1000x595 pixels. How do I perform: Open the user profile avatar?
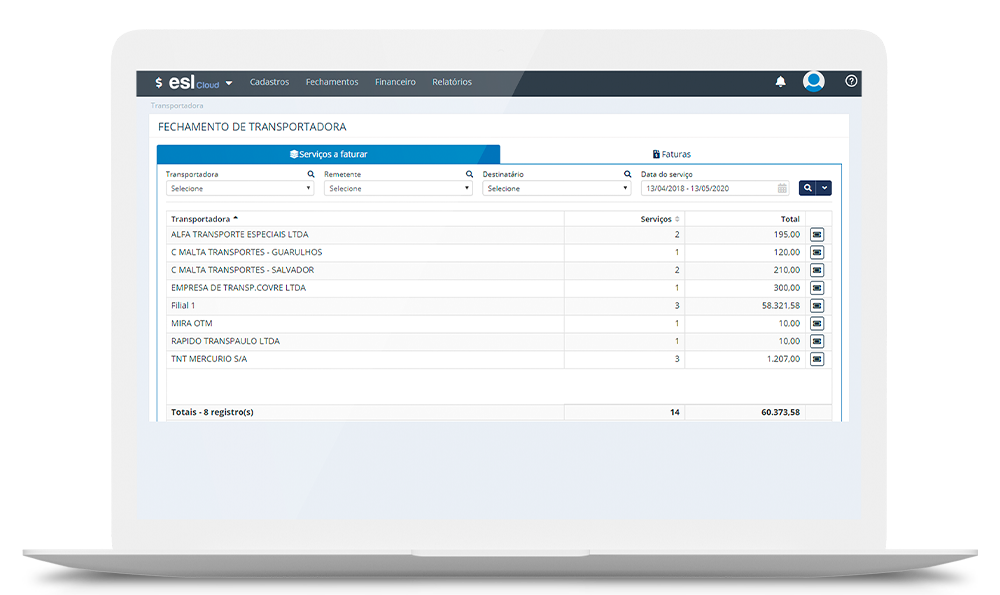point(814,82)
